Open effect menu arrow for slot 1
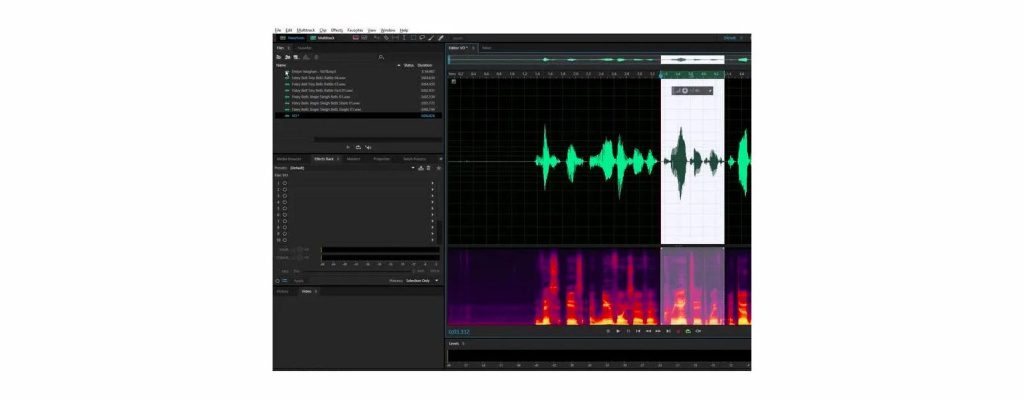Viewport: 1024px width, 399px height. 432,183
